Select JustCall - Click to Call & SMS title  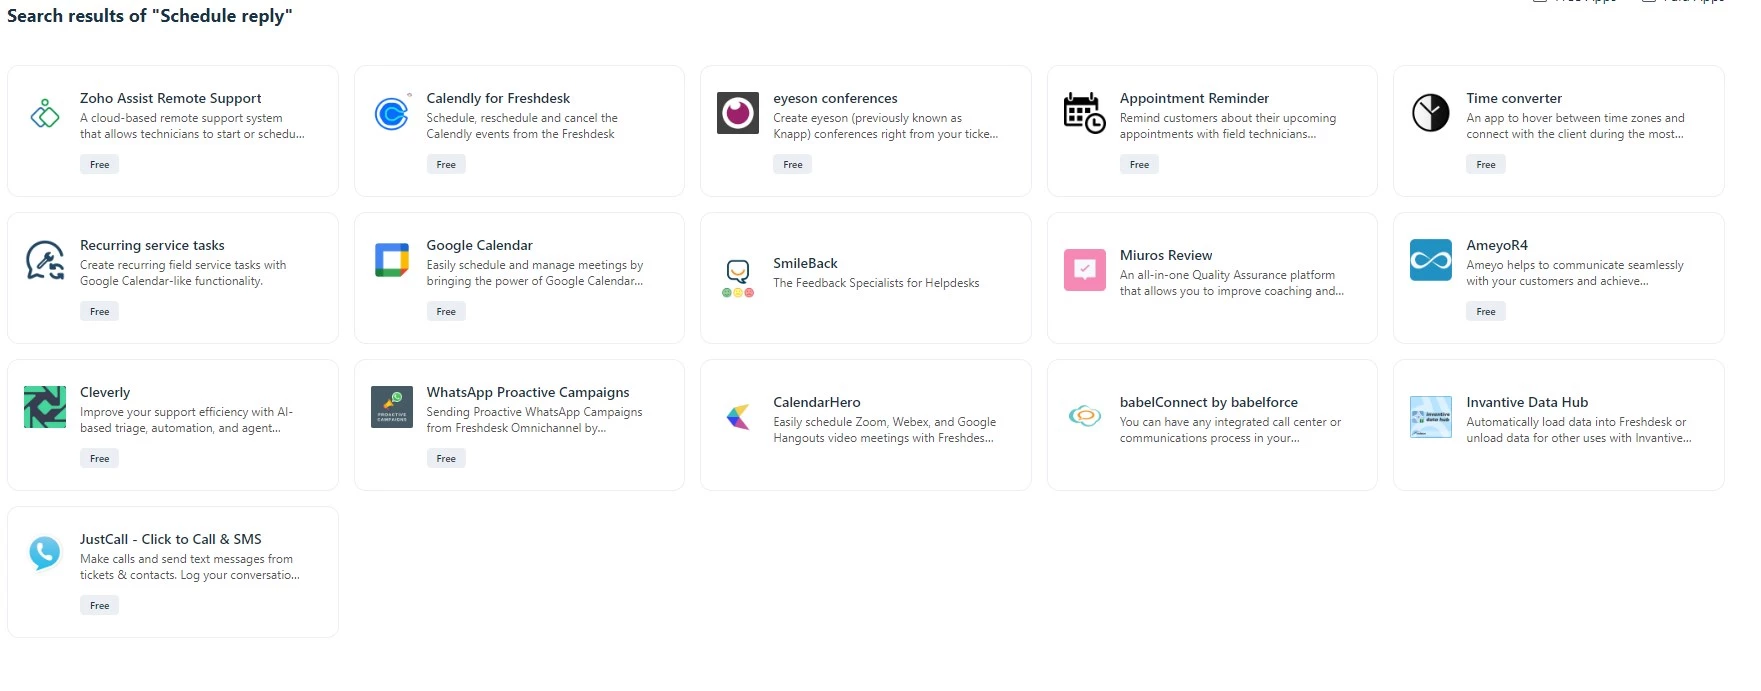pyautogui.click(x=171, y=539)
